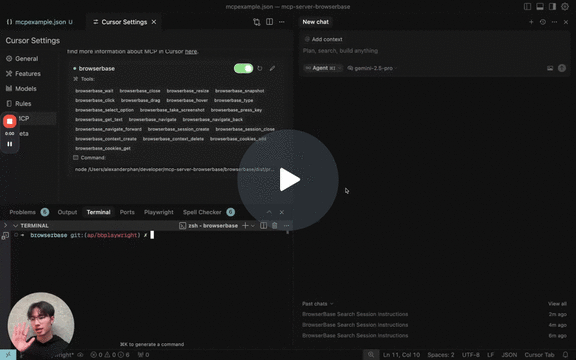Select the Cursor Settings editor tab
The image size is (576, 360).
[124, 22]
